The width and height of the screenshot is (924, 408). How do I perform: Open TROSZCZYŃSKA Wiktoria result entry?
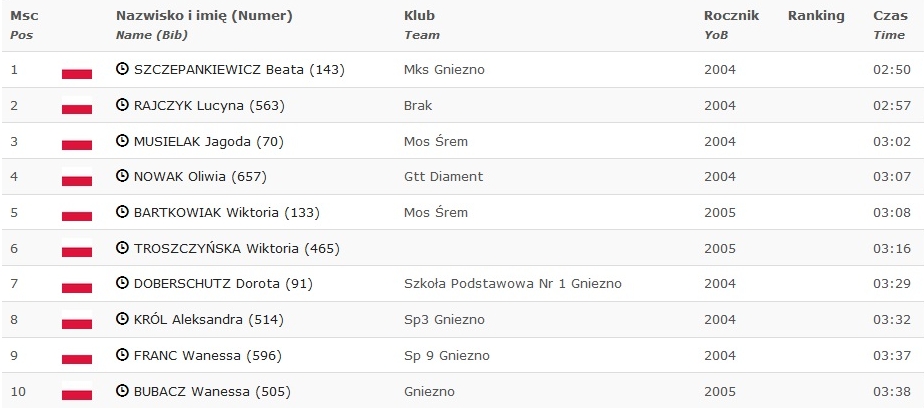[x=237, y=248]
